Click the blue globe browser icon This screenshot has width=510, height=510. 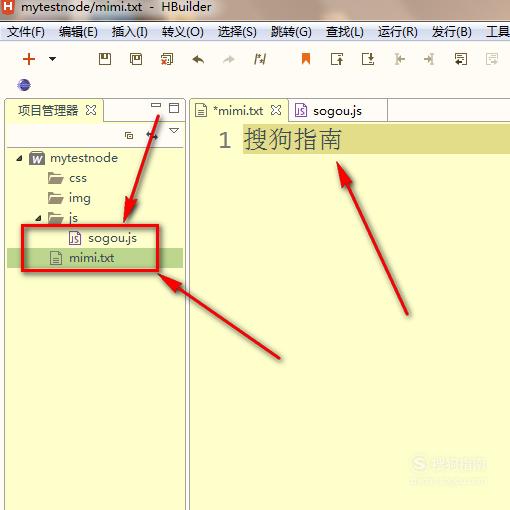pyautogui.click(x=24, y=85)
